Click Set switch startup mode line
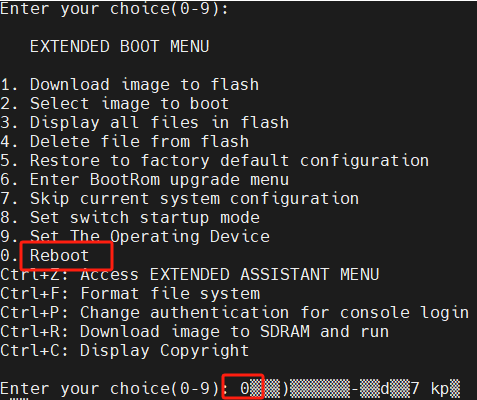477x400 pixels. pyautogui.click(x=130, y=218)
